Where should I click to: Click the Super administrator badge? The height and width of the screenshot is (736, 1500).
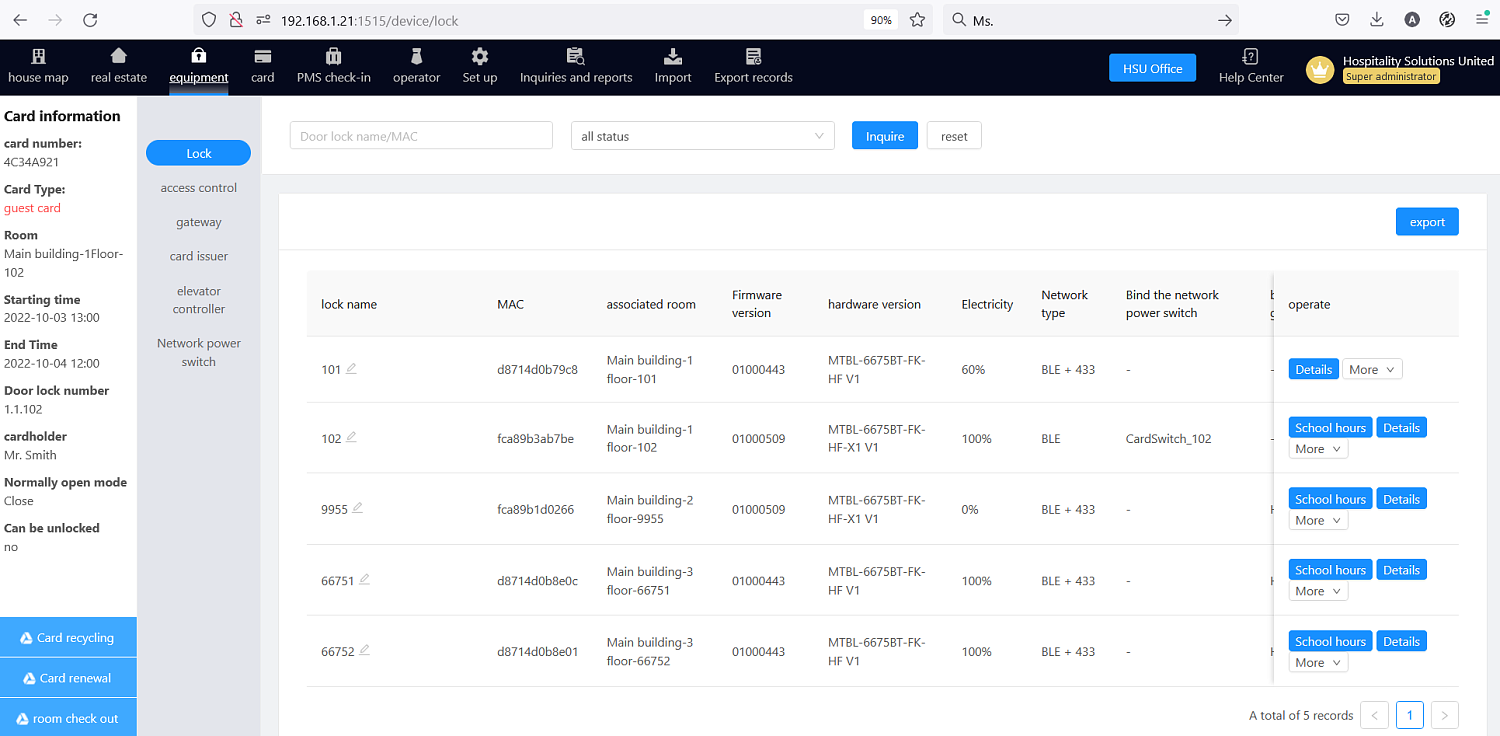point(1391,77)
